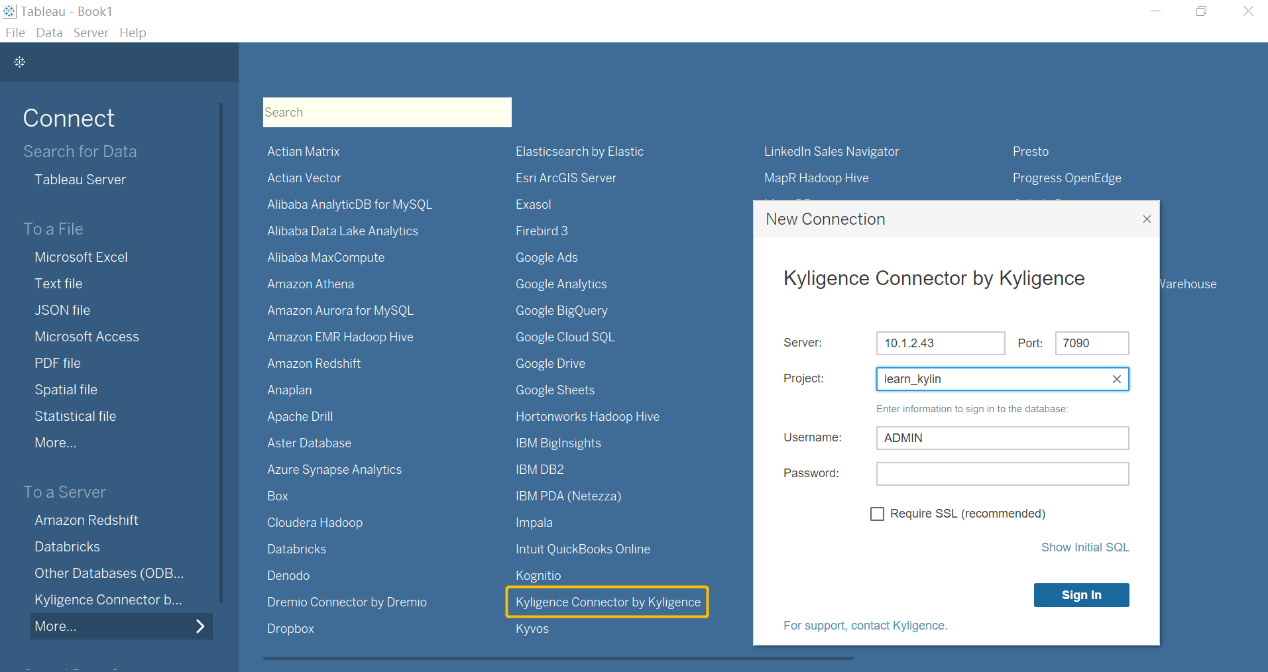The width and height of the screenshot is (1268, 672).
Task: Open the Dropbox connector
Action: 291,629
